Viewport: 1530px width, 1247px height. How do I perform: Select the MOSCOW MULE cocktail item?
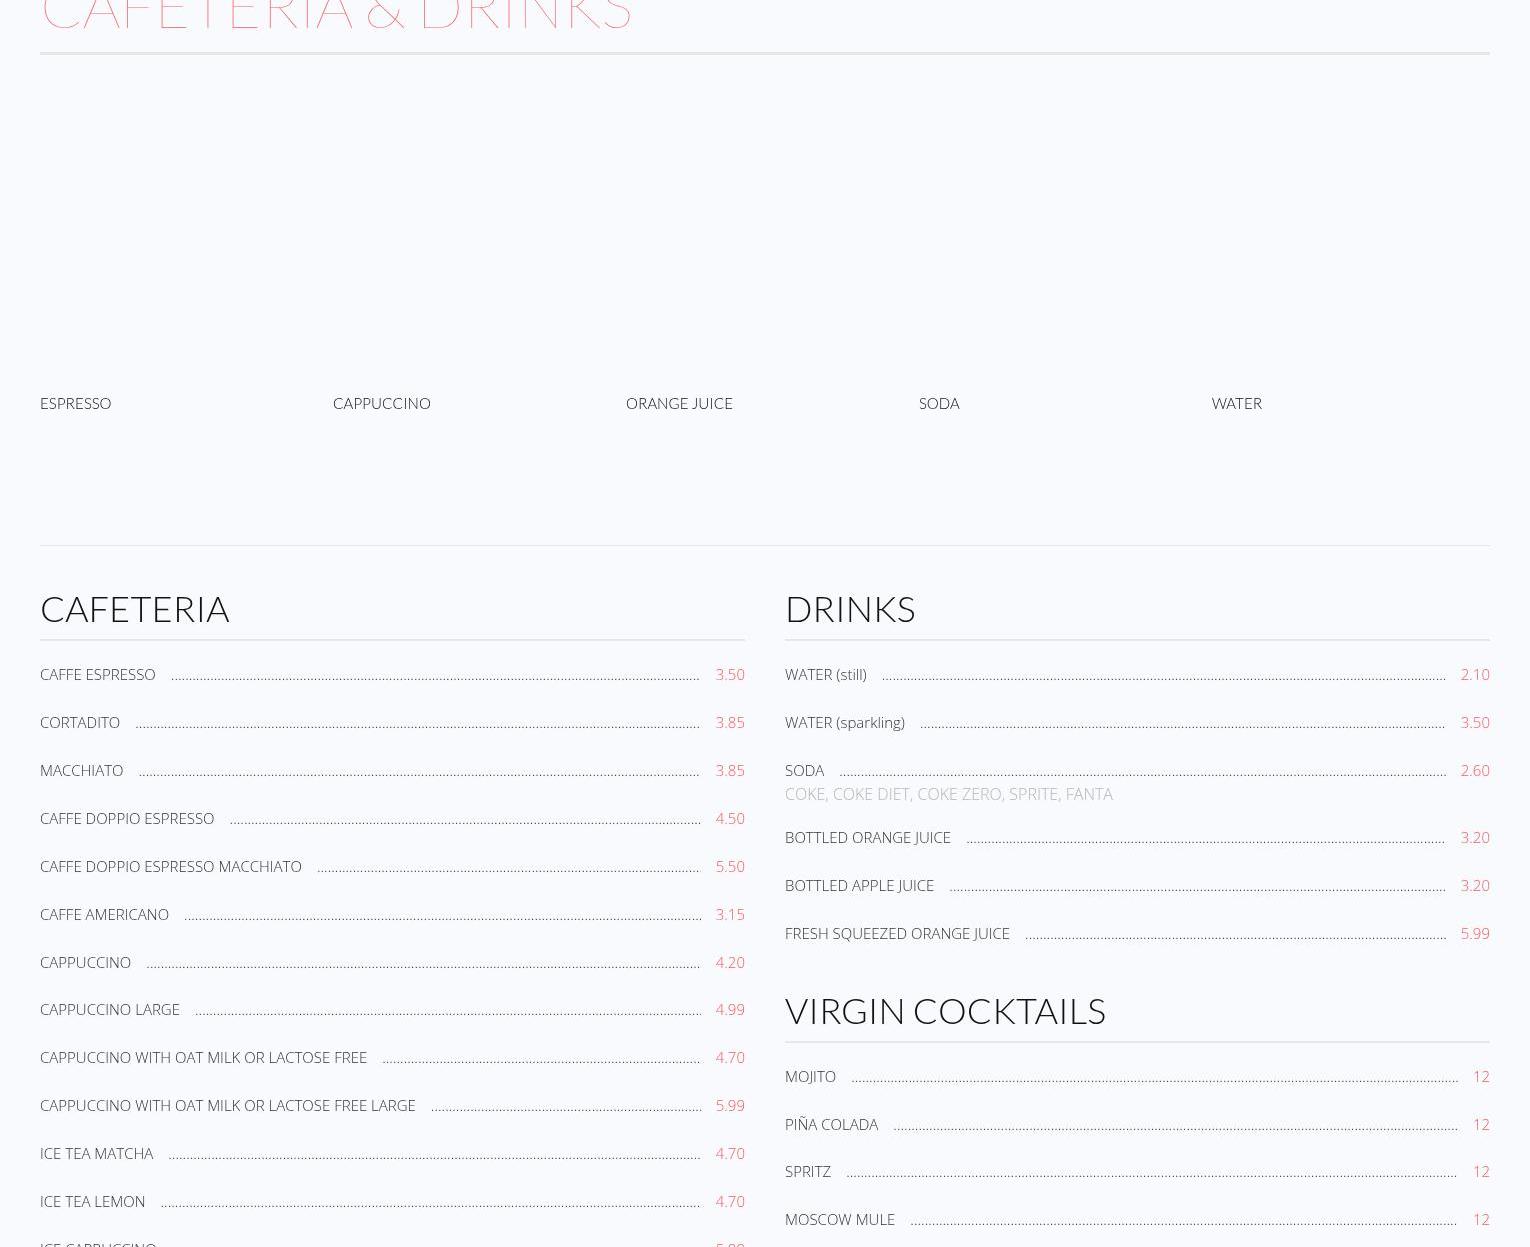[x=839, y=1219]
